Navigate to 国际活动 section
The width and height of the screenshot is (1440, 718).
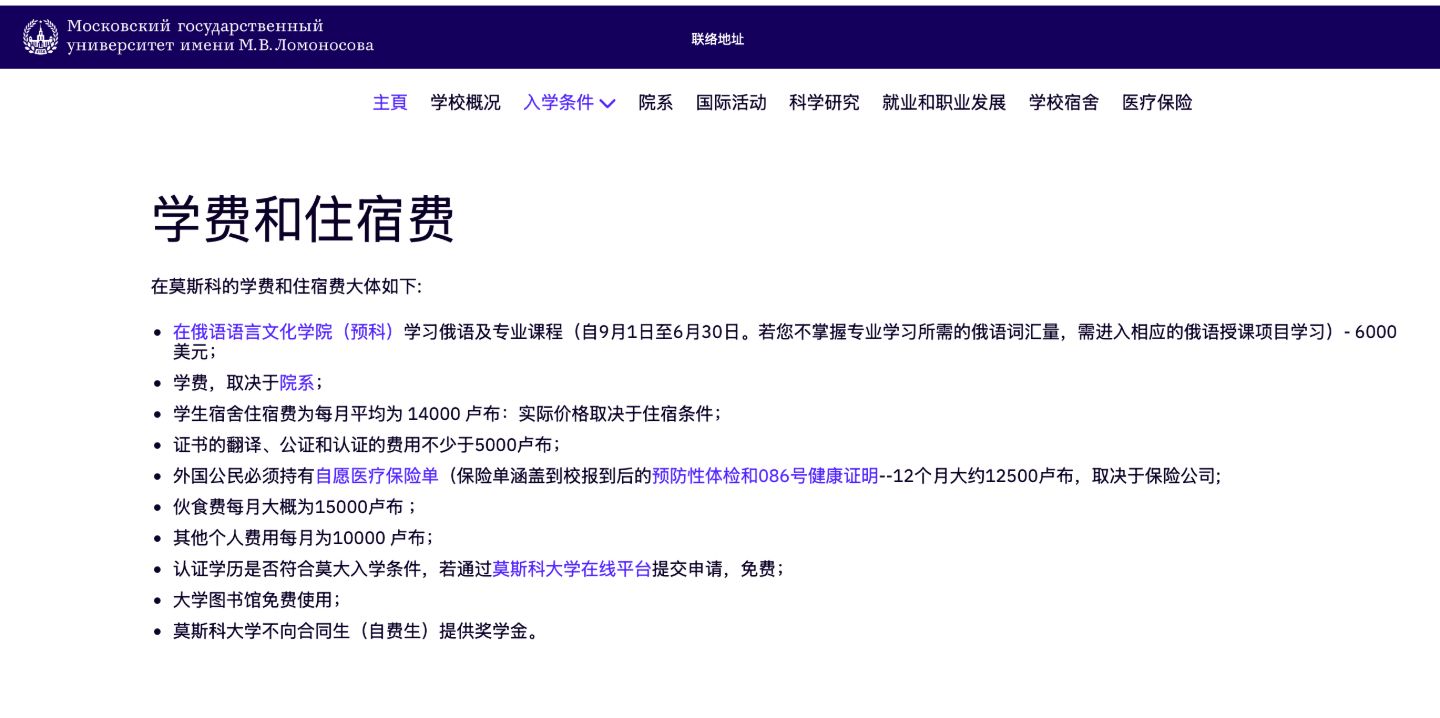coord(730,102)
